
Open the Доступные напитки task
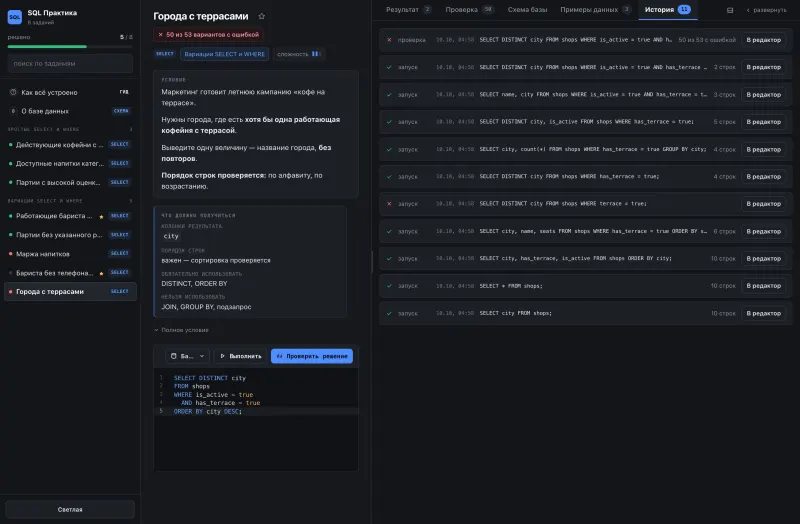[70, 164]
